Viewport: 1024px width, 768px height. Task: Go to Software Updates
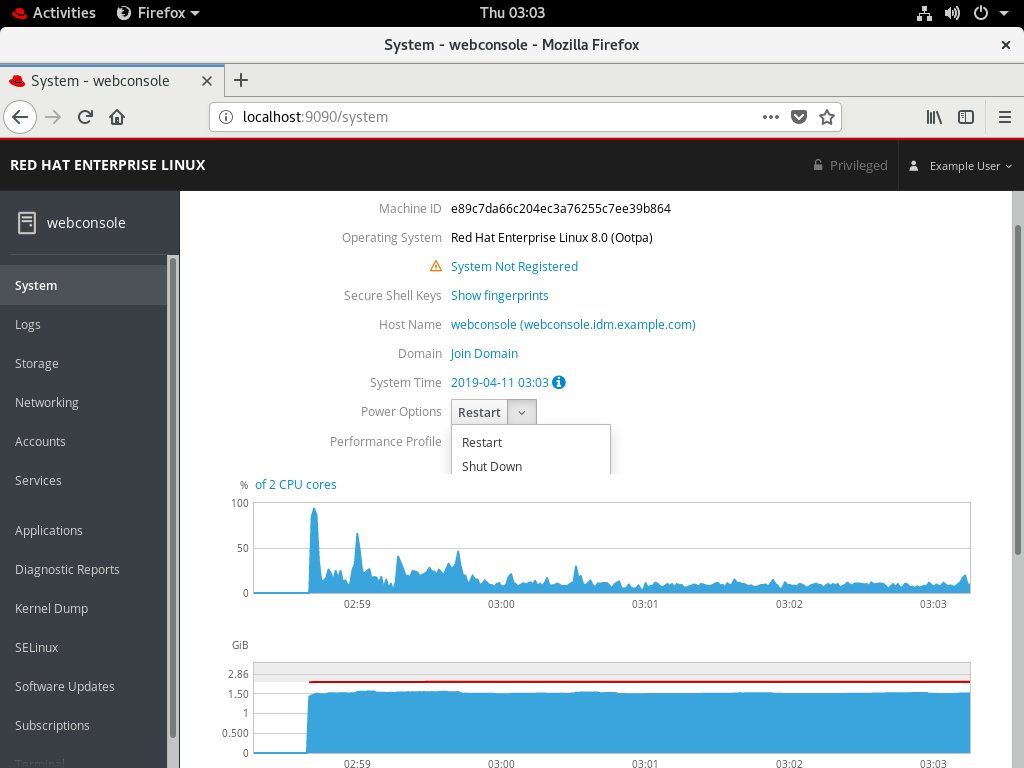pos(84,686)
